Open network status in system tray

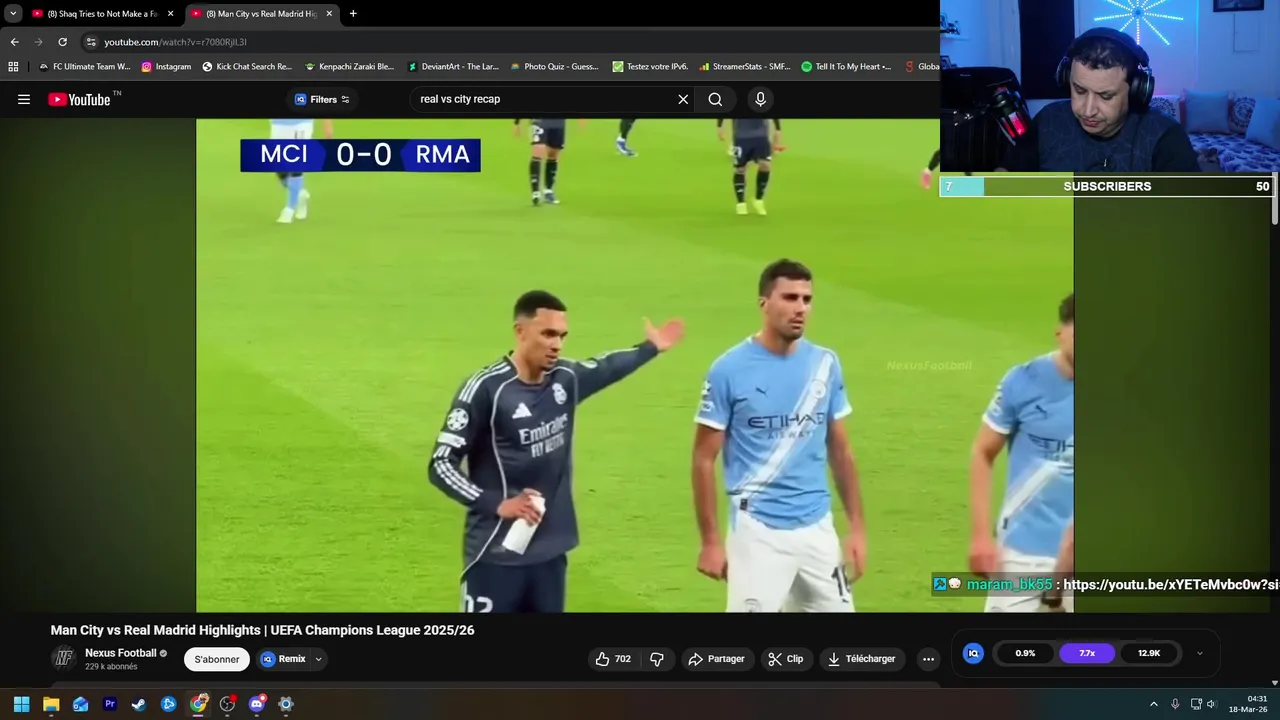click(1195, 704)
